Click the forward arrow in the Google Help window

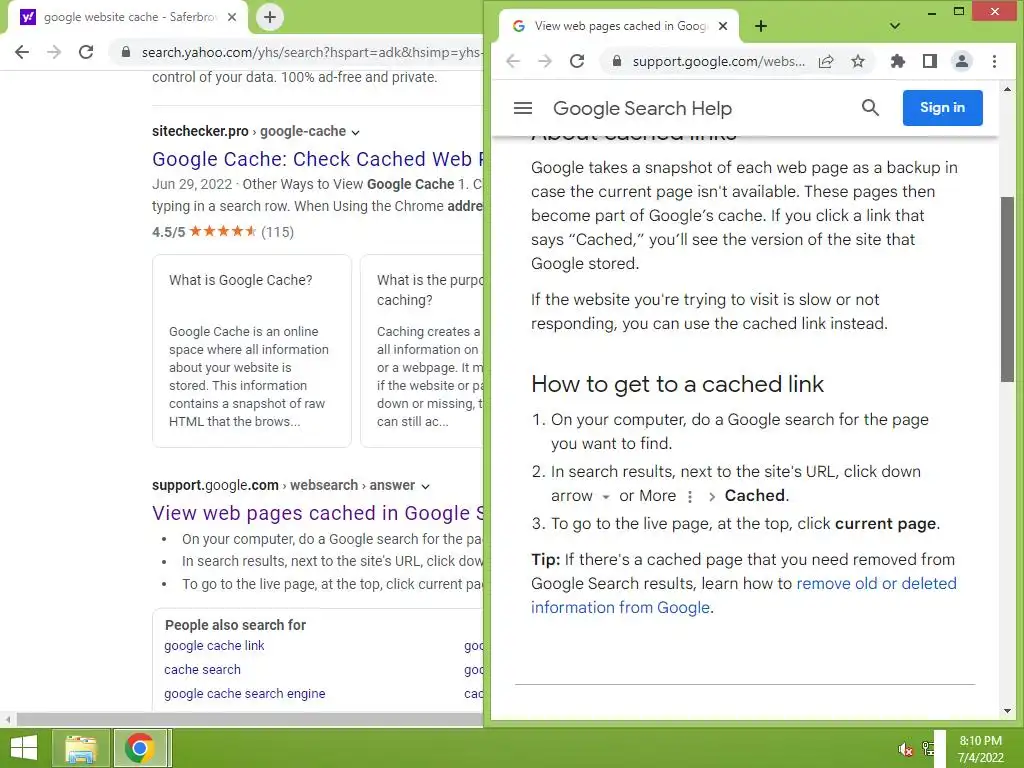(x=545, y=61)
